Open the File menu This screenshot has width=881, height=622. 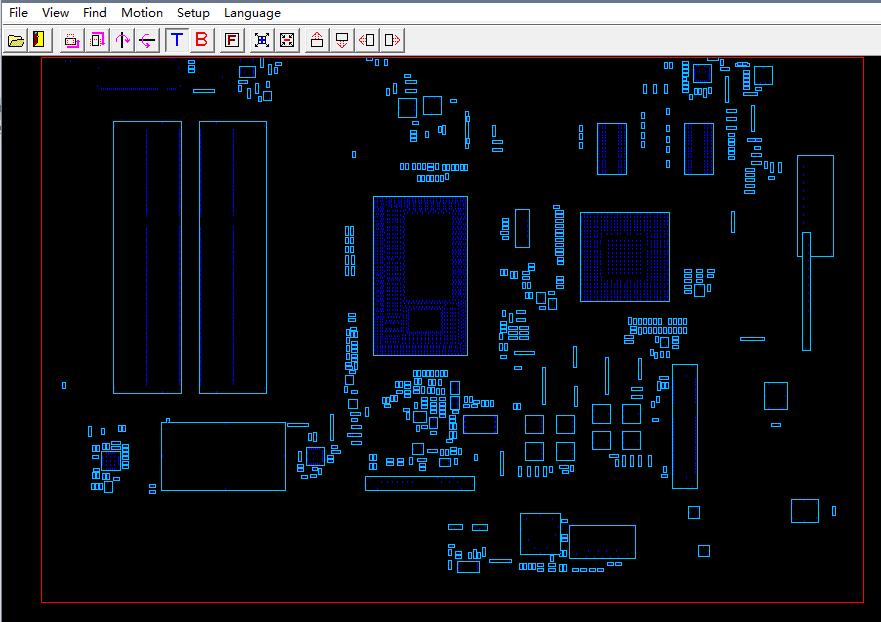pos(18,12)
